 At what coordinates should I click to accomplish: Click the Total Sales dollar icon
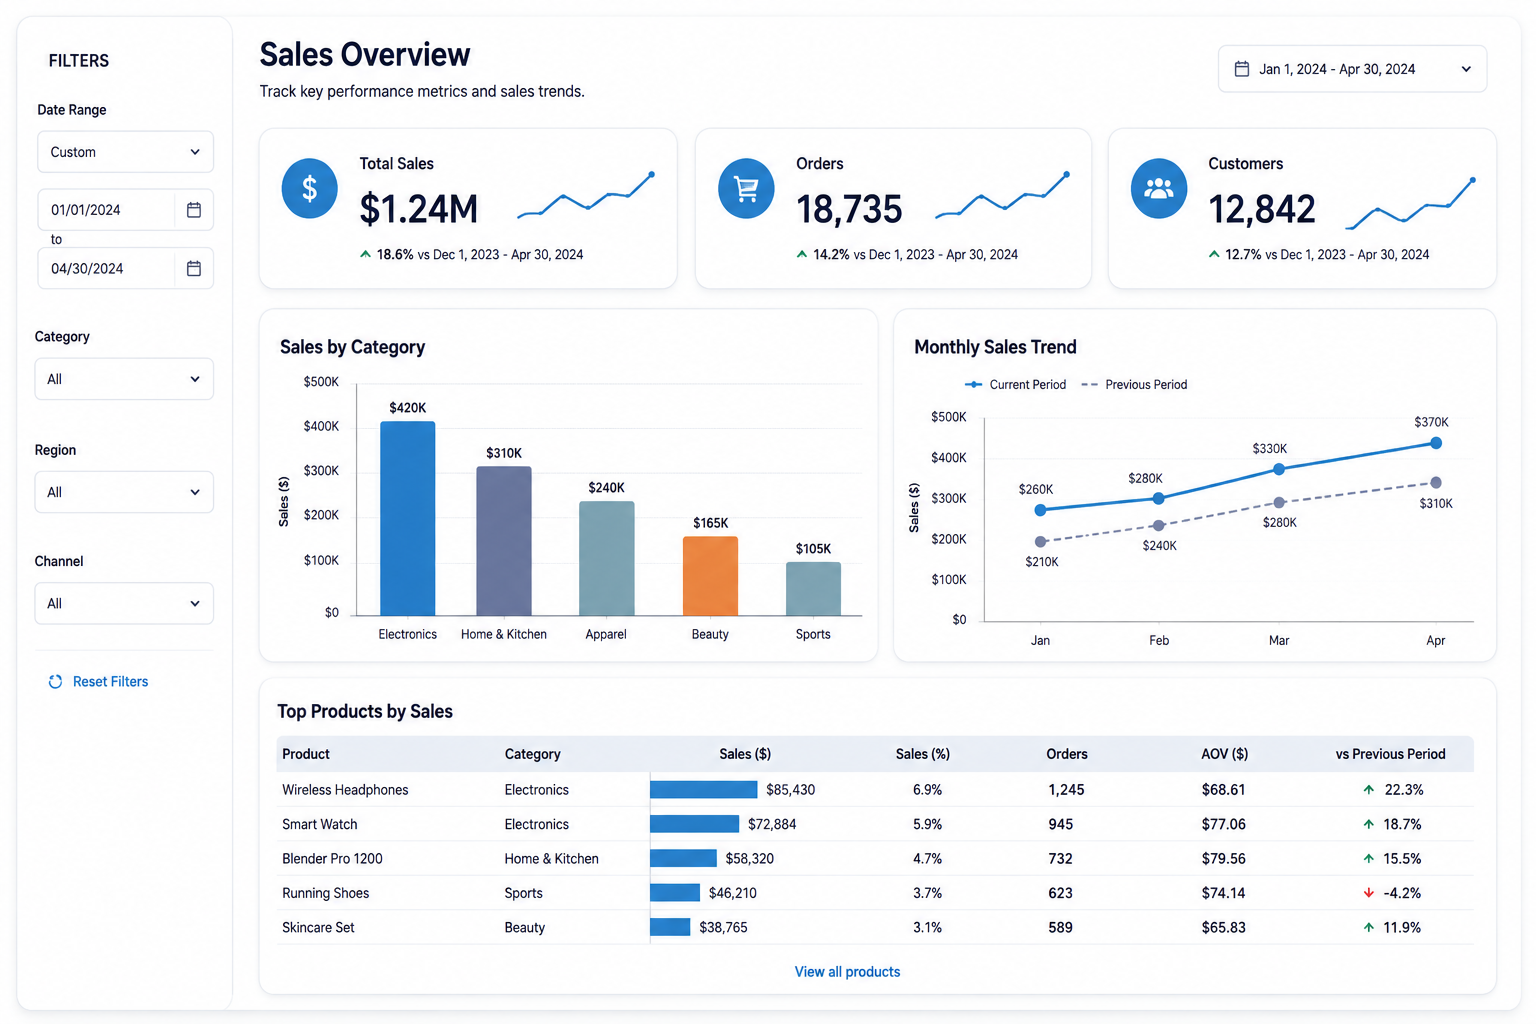pyautogui.click(x=310, y=188)
